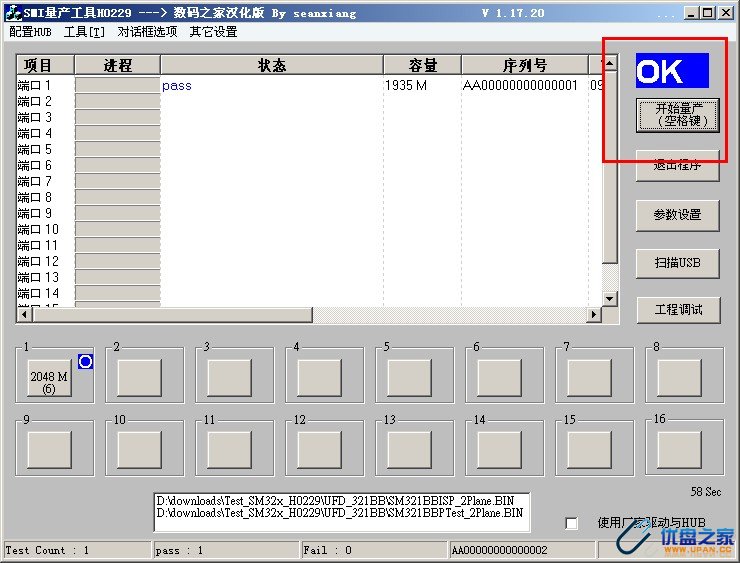Open the 配置HUB menu
The image size is (740, 563).
30,32
